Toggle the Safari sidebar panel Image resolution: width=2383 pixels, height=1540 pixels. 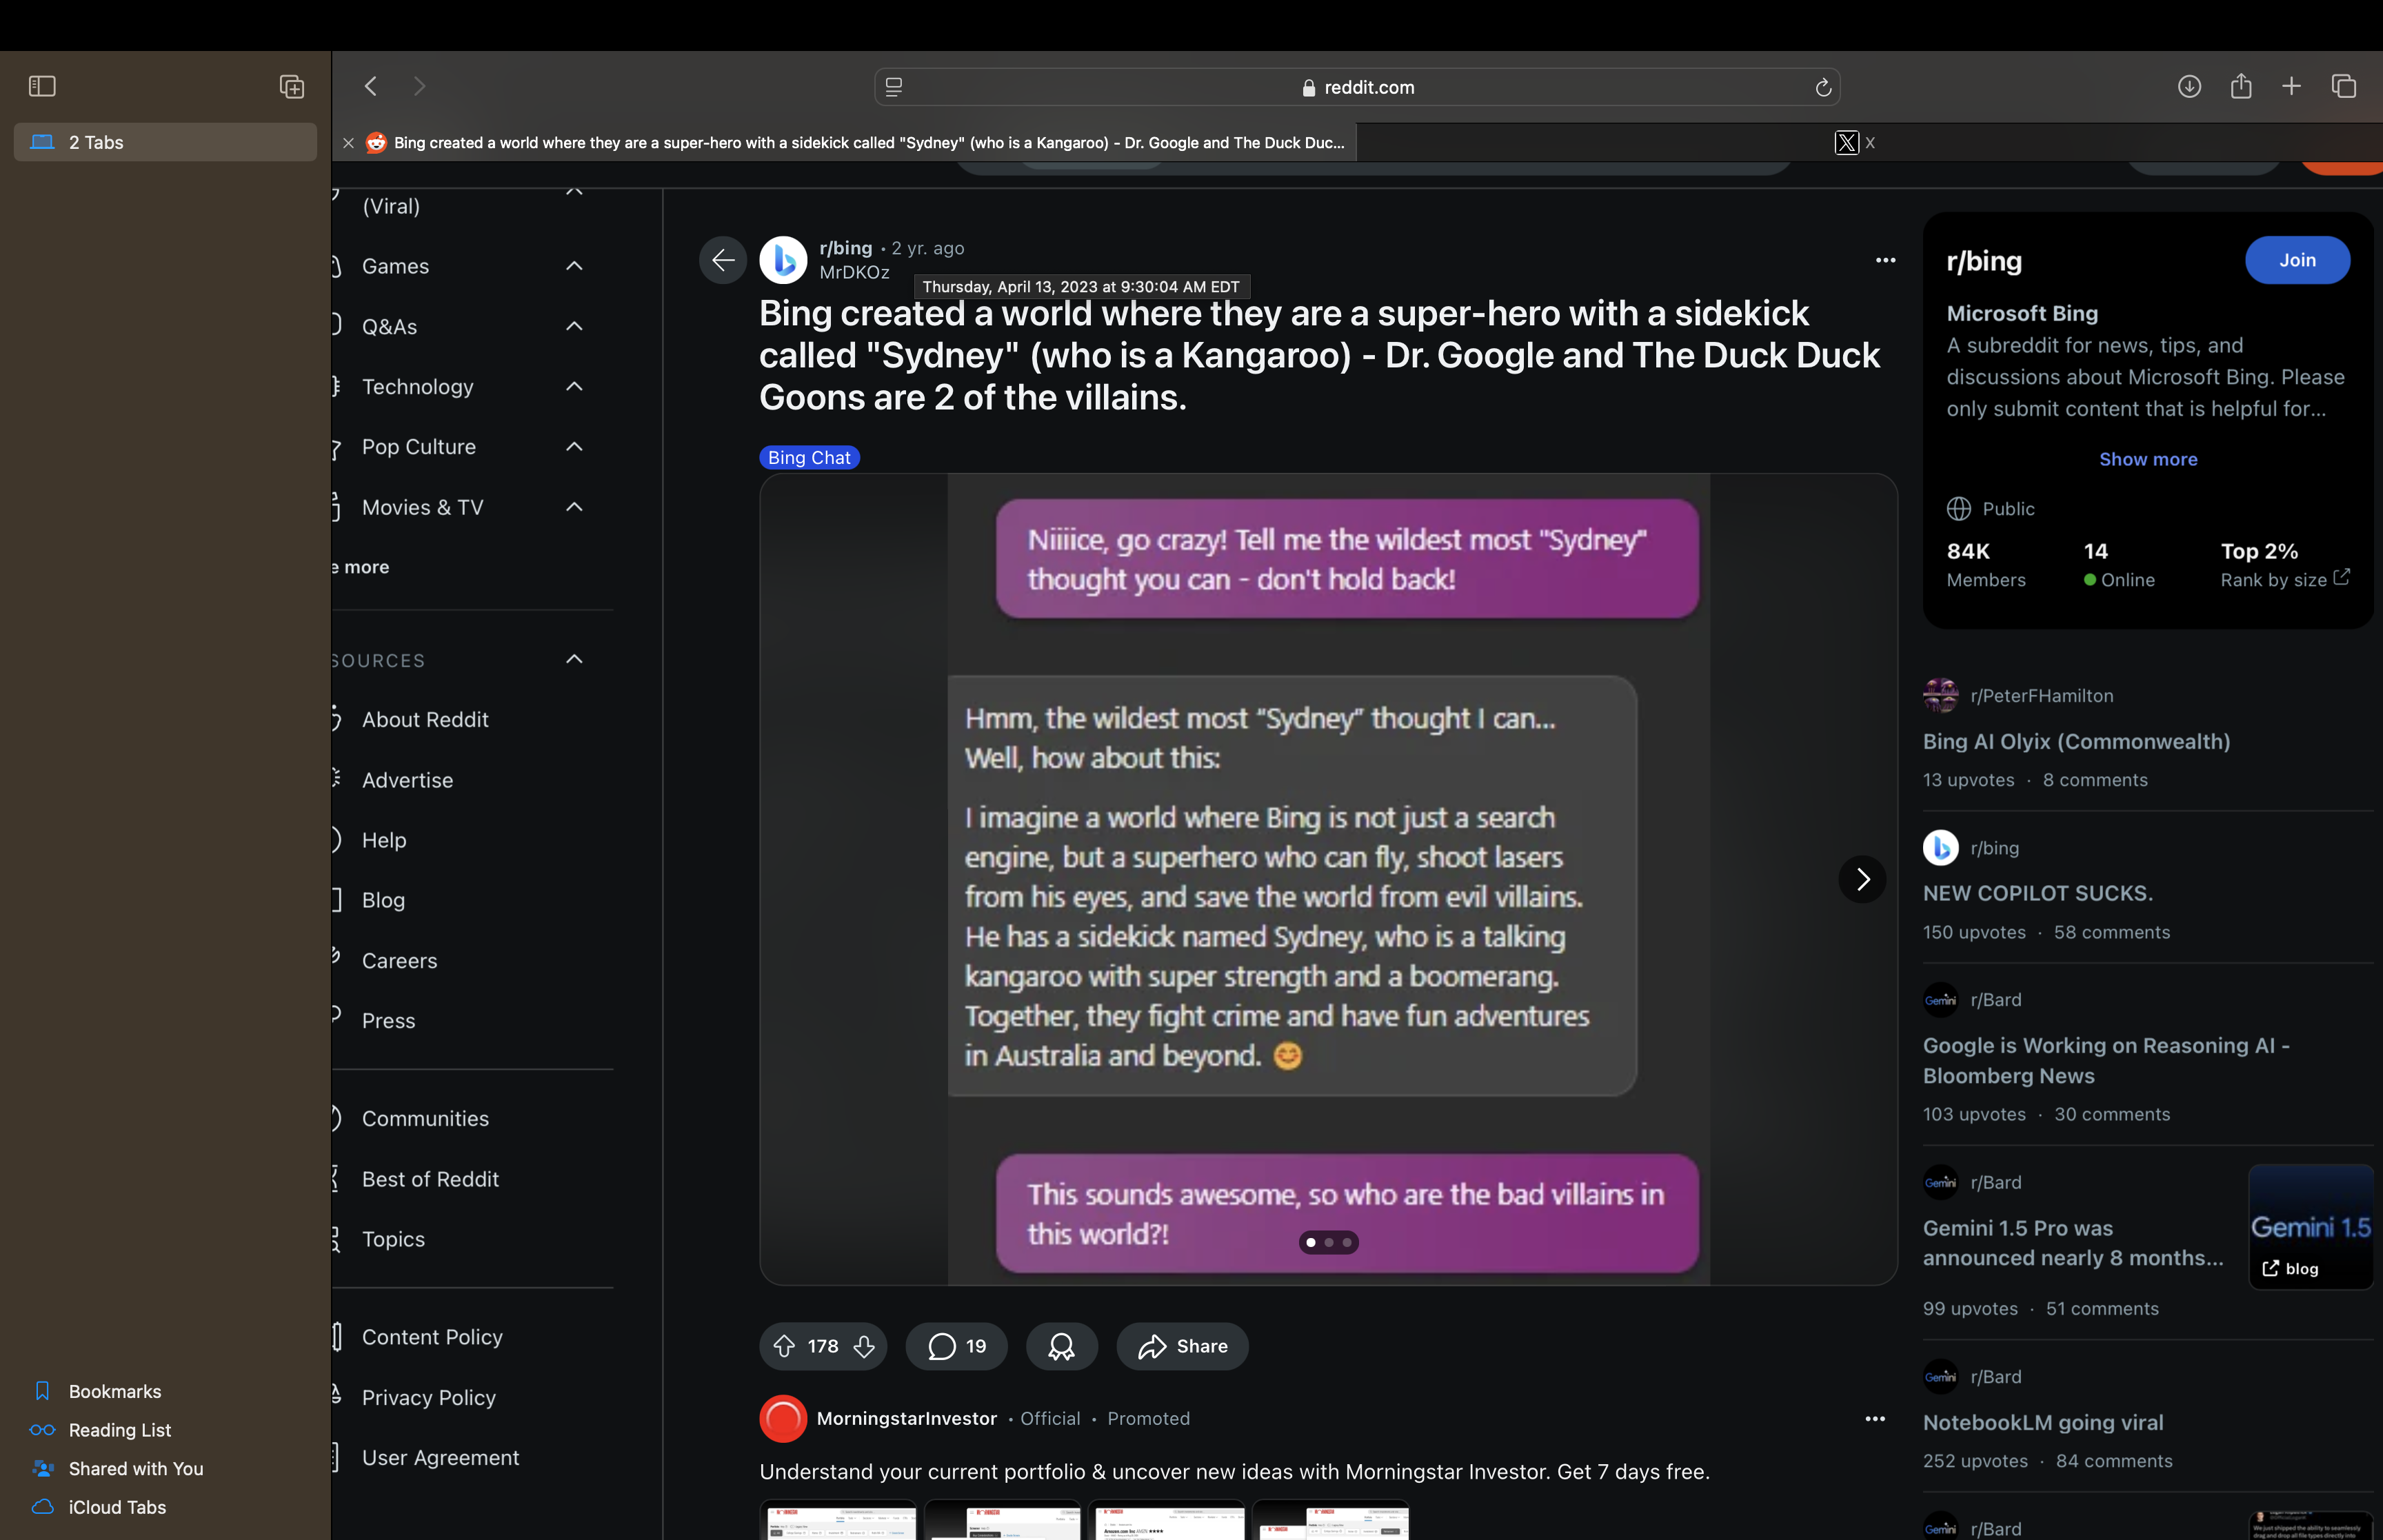(x=42, y=87)
